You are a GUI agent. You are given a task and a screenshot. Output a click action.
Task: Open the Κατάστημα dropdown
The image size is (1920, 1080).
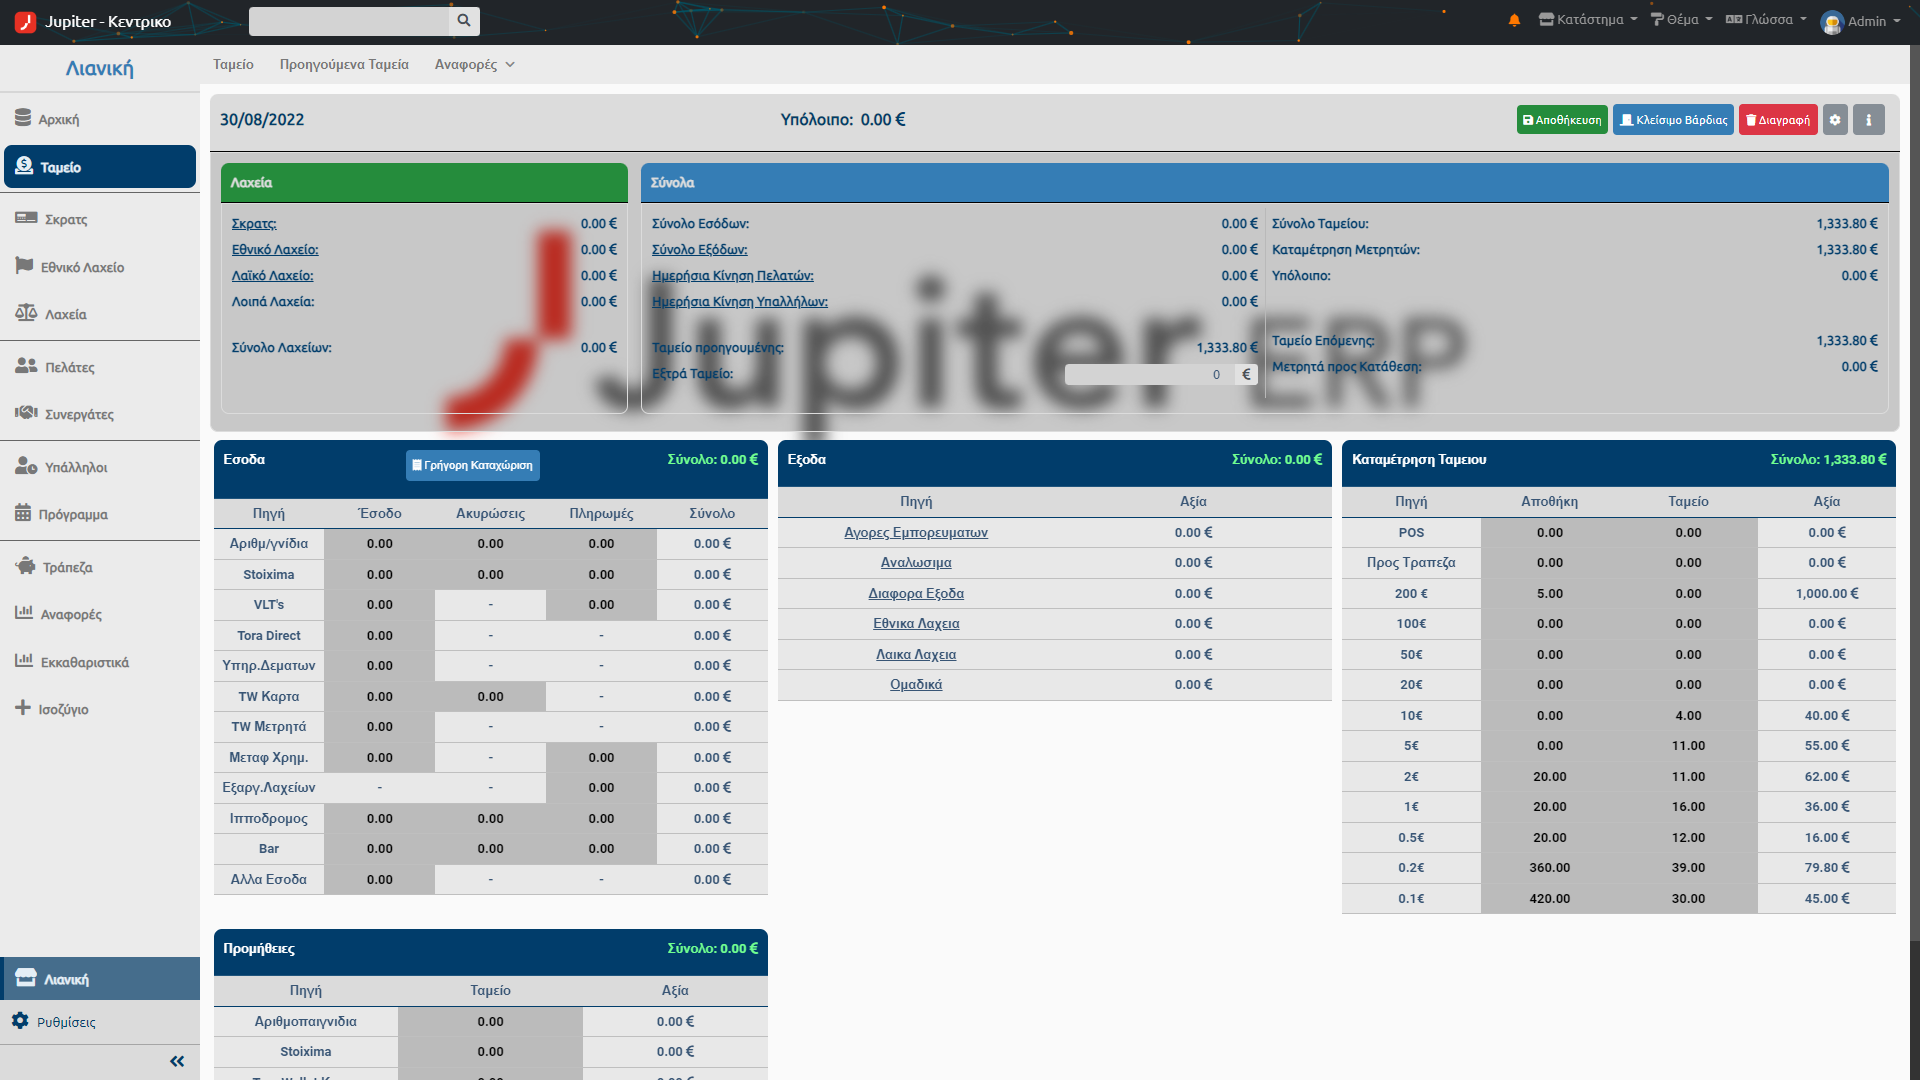(x=1588, y=20)
